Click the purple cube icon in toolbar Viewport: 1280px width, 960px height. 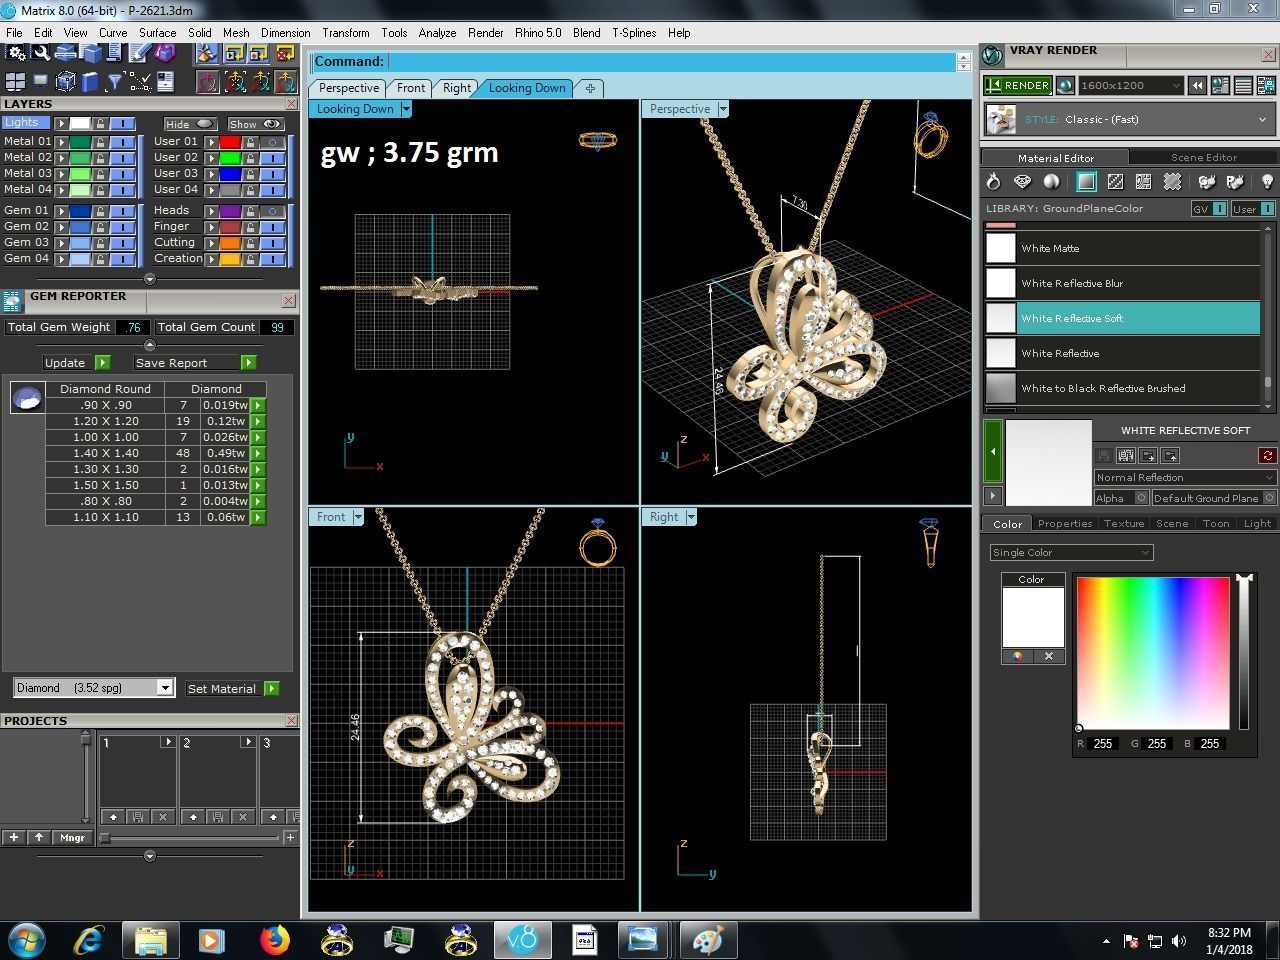(165, 52)
